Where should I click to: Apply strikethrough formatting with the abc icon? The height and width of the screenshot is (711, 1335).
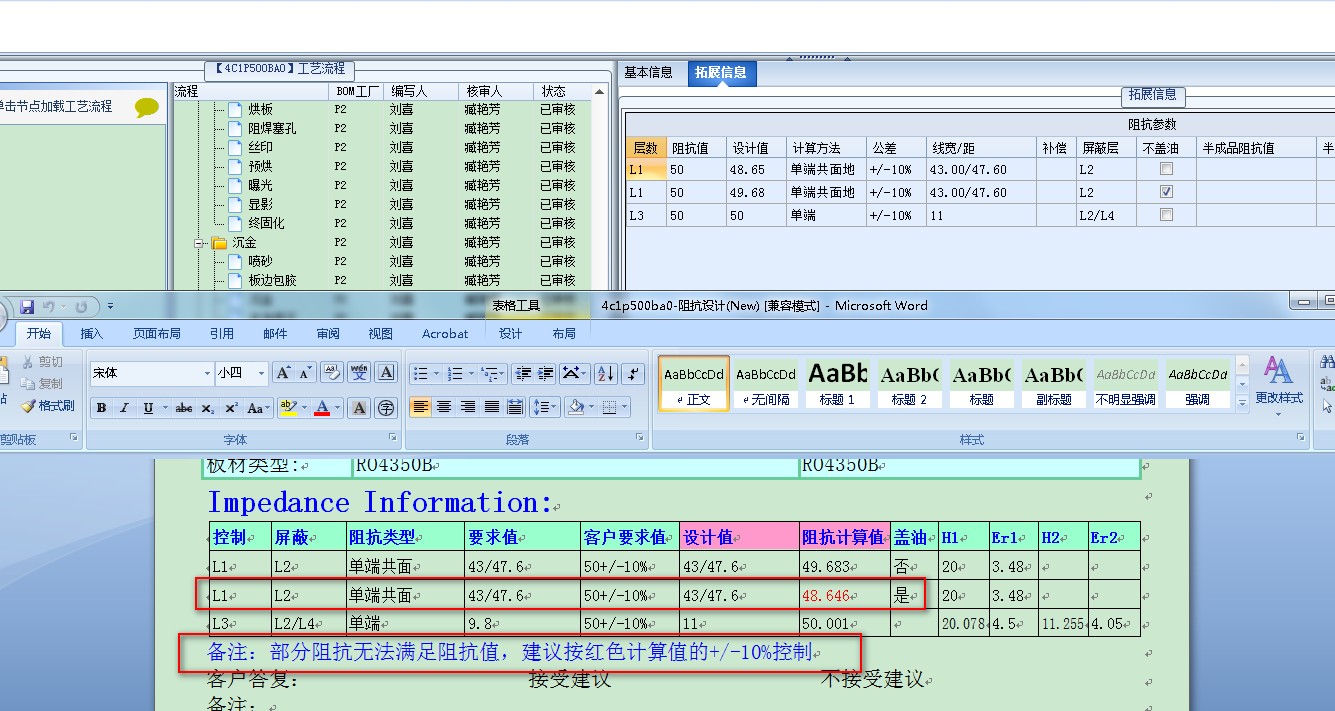point(183,408)
